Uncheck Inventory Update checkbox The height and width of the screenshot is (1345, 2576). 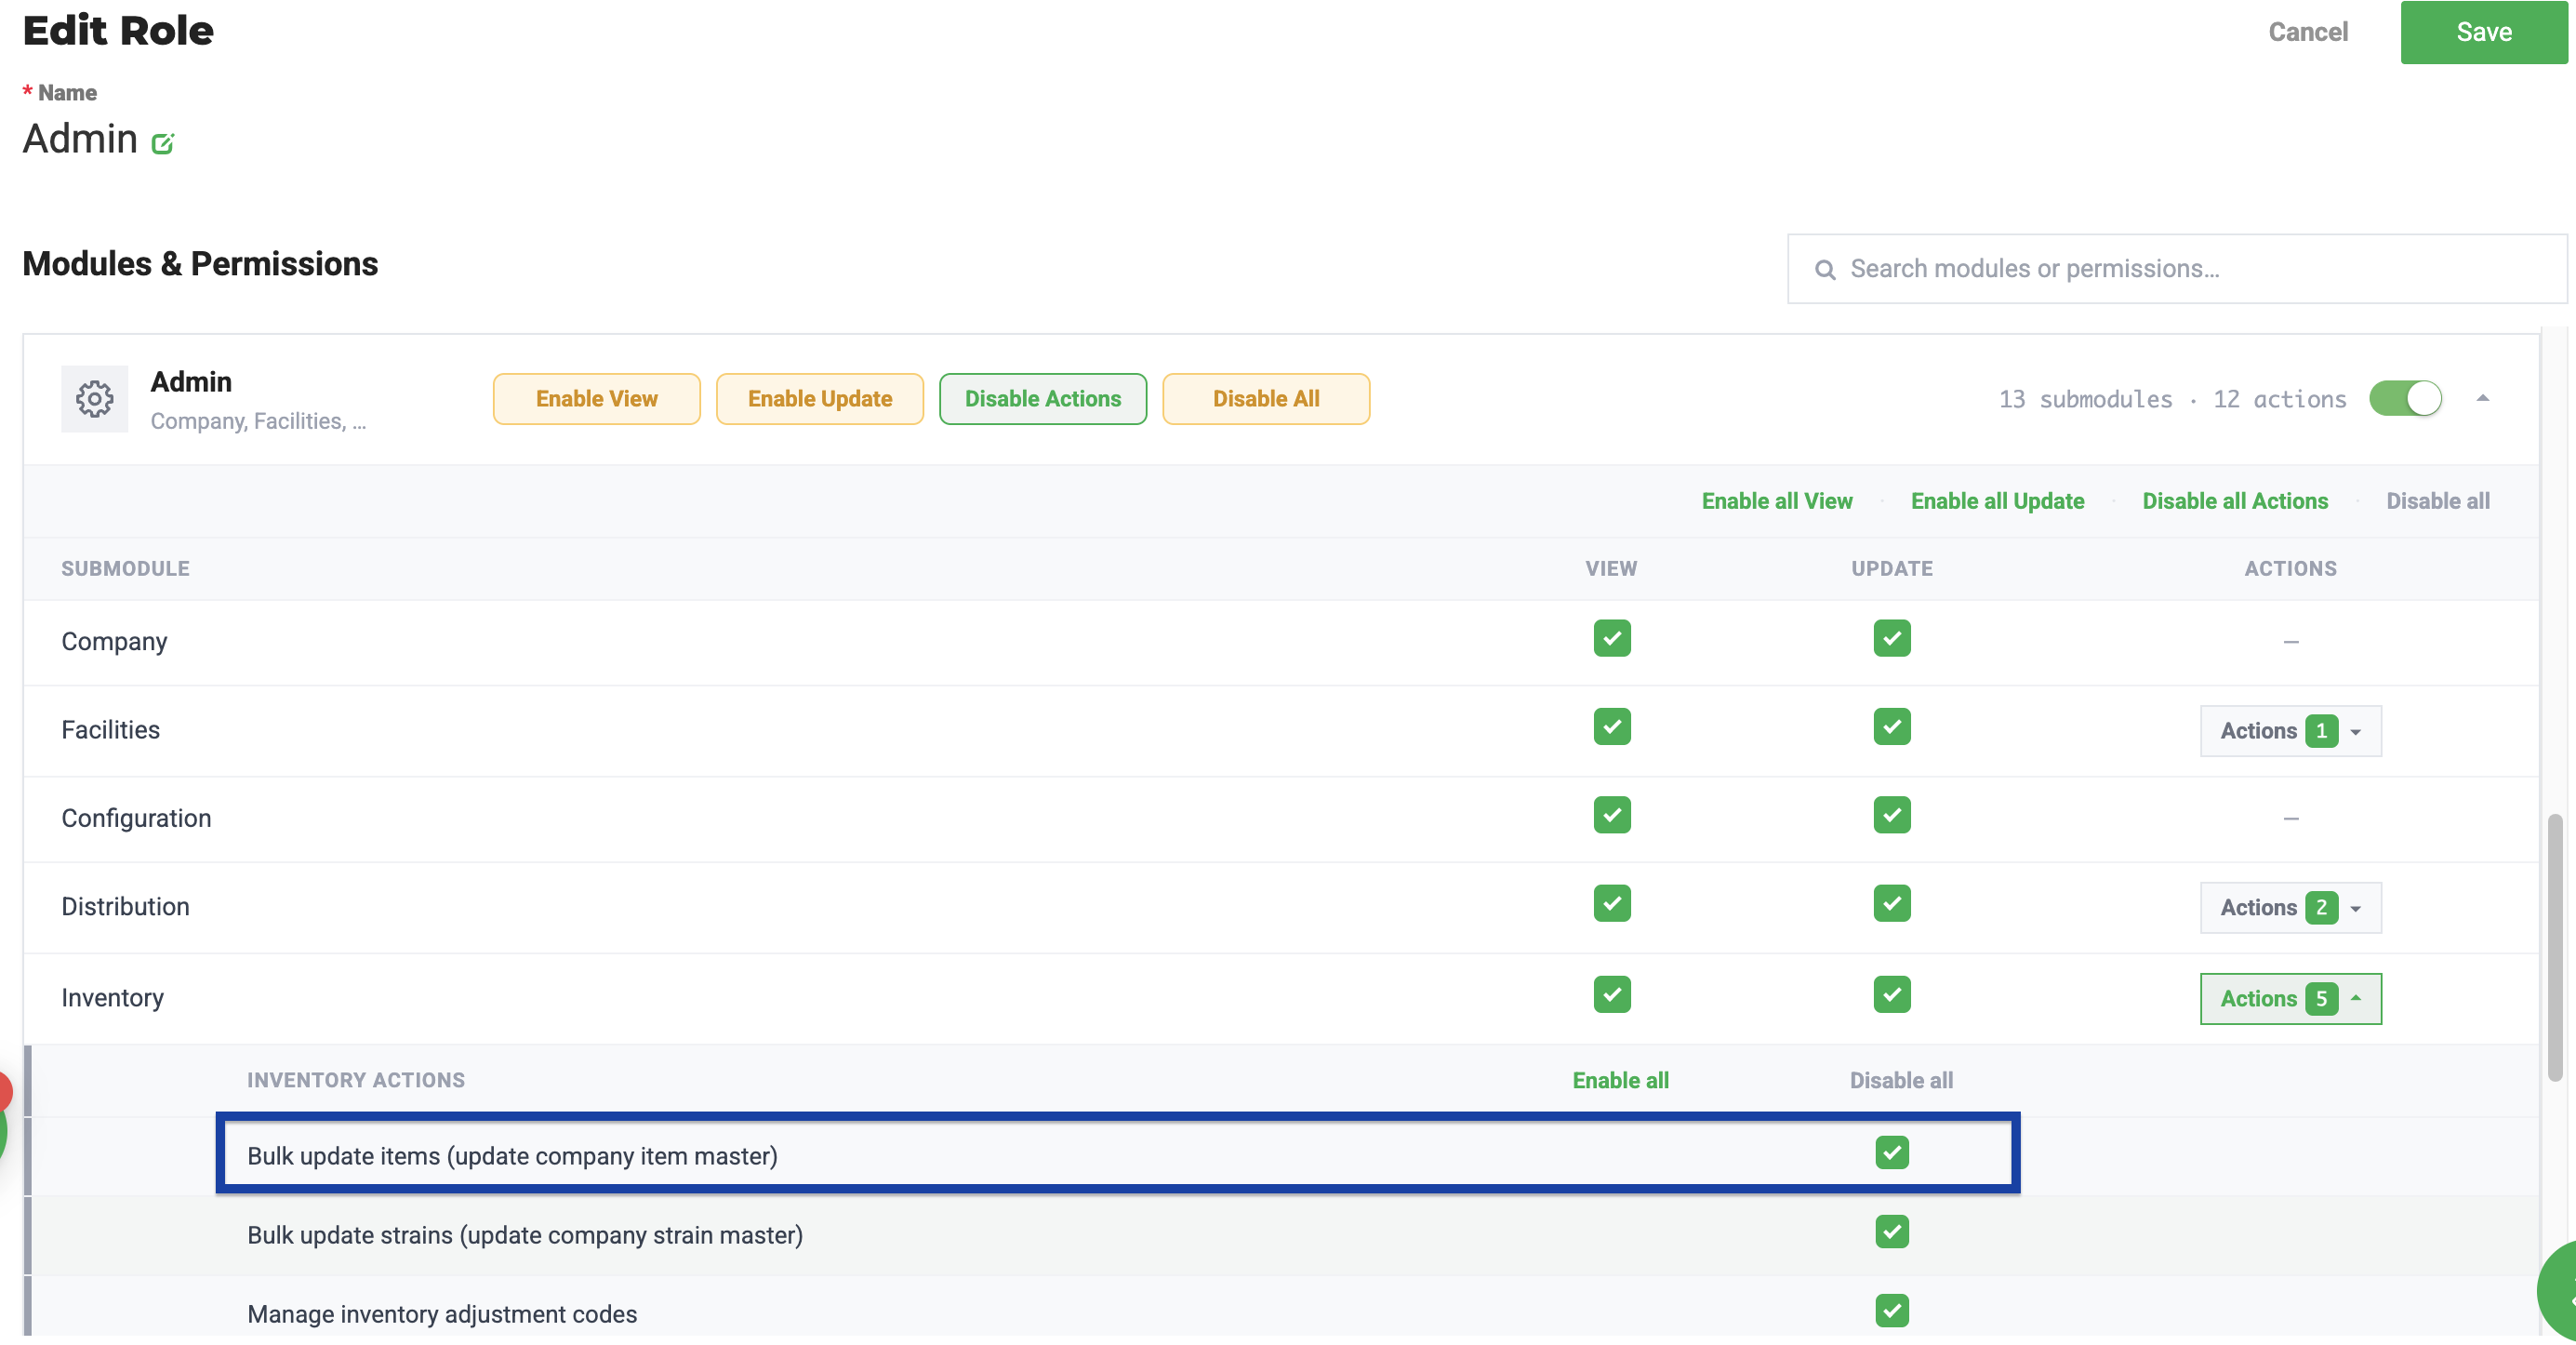pos(1892,995)
